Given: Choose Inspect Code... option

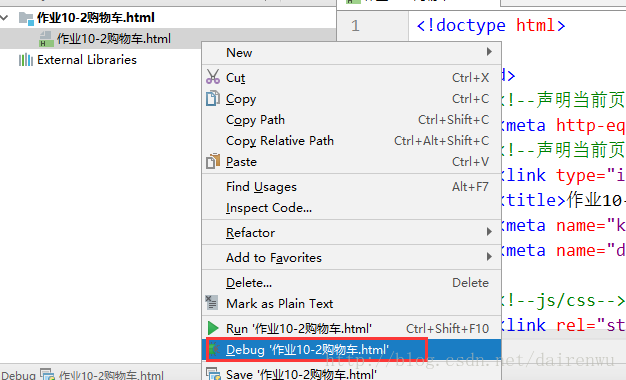Looking at the screenshot, I should click(x=352, y=208).
